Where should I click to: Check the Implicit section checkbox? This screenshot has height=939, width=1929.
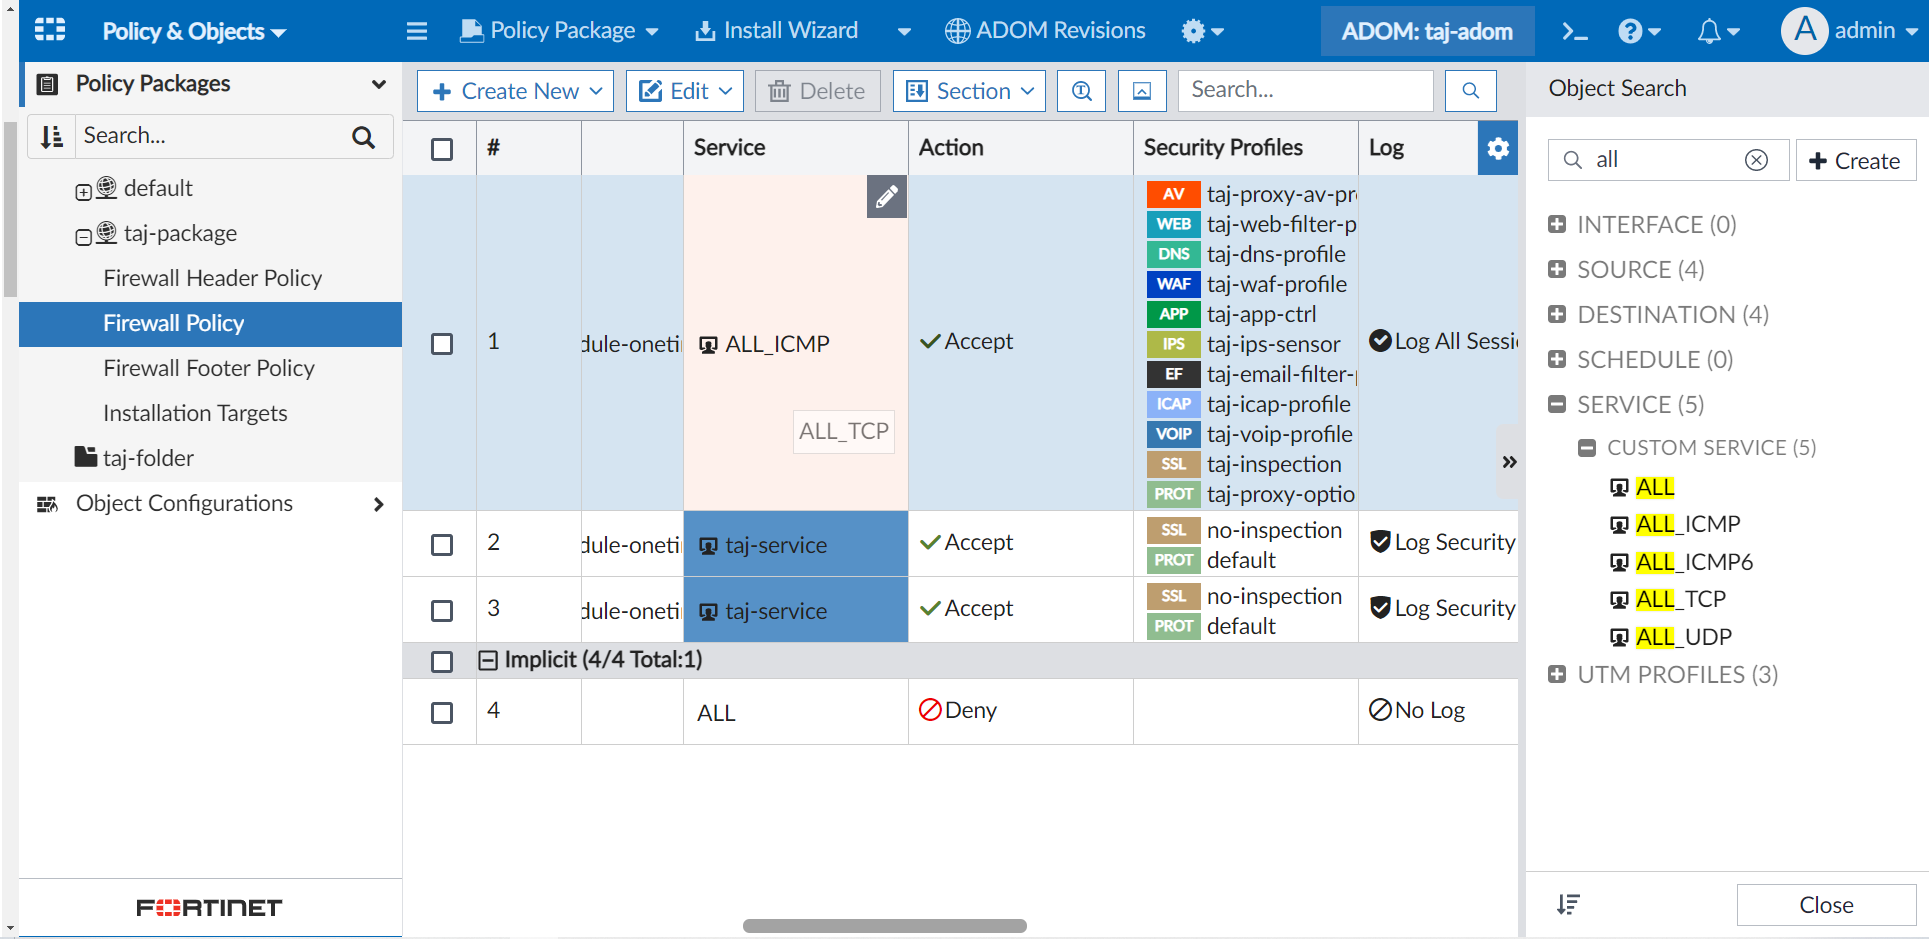[442, 662]
